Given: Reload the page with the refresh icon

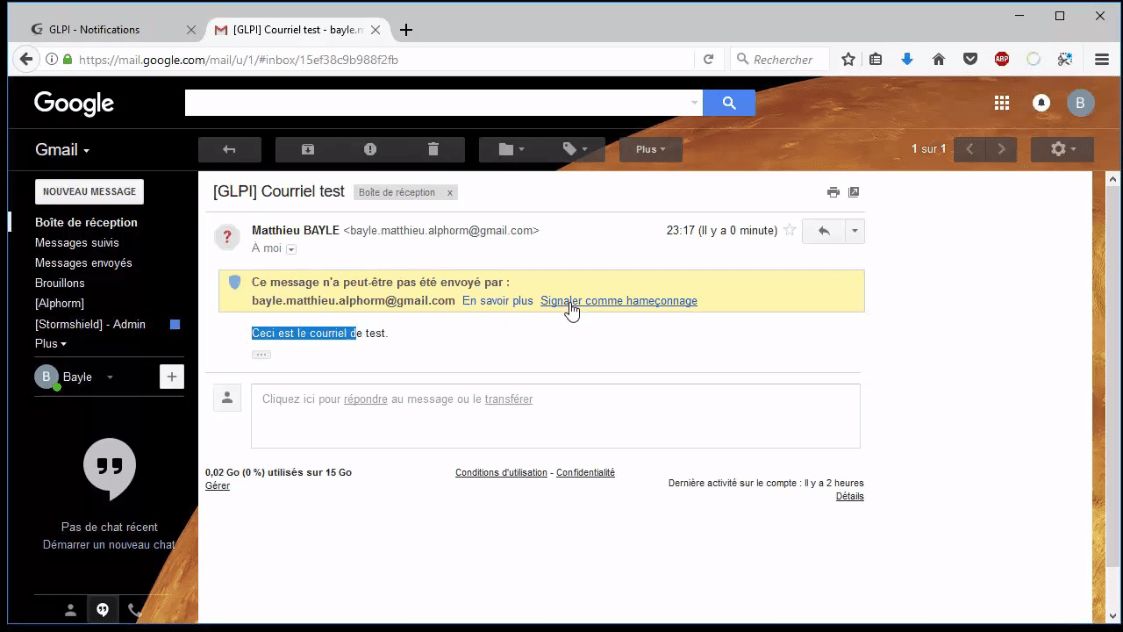Looking at the screenshot, I should pos(708,59).
